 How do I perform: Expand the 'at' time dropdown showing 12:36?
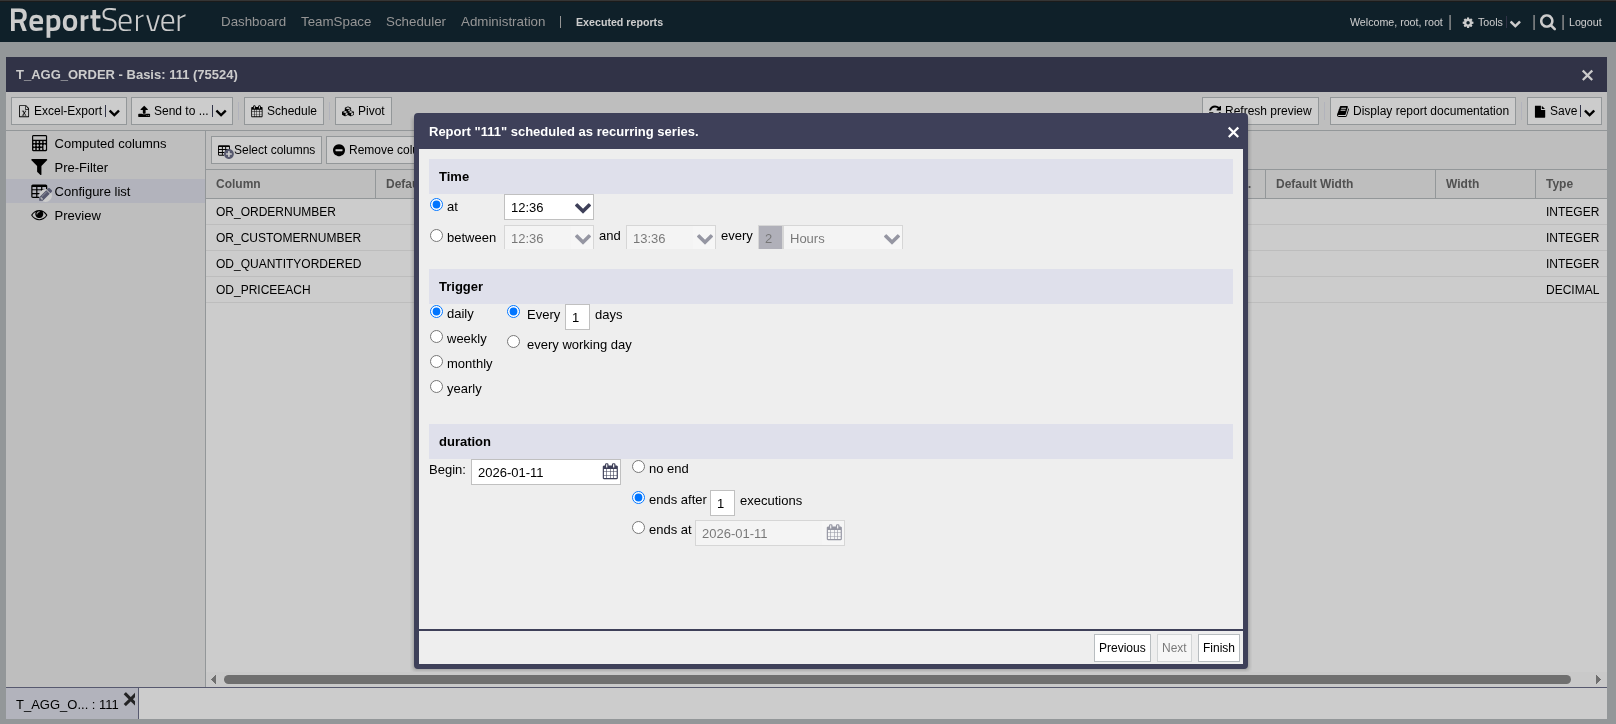tap(582, 208)
